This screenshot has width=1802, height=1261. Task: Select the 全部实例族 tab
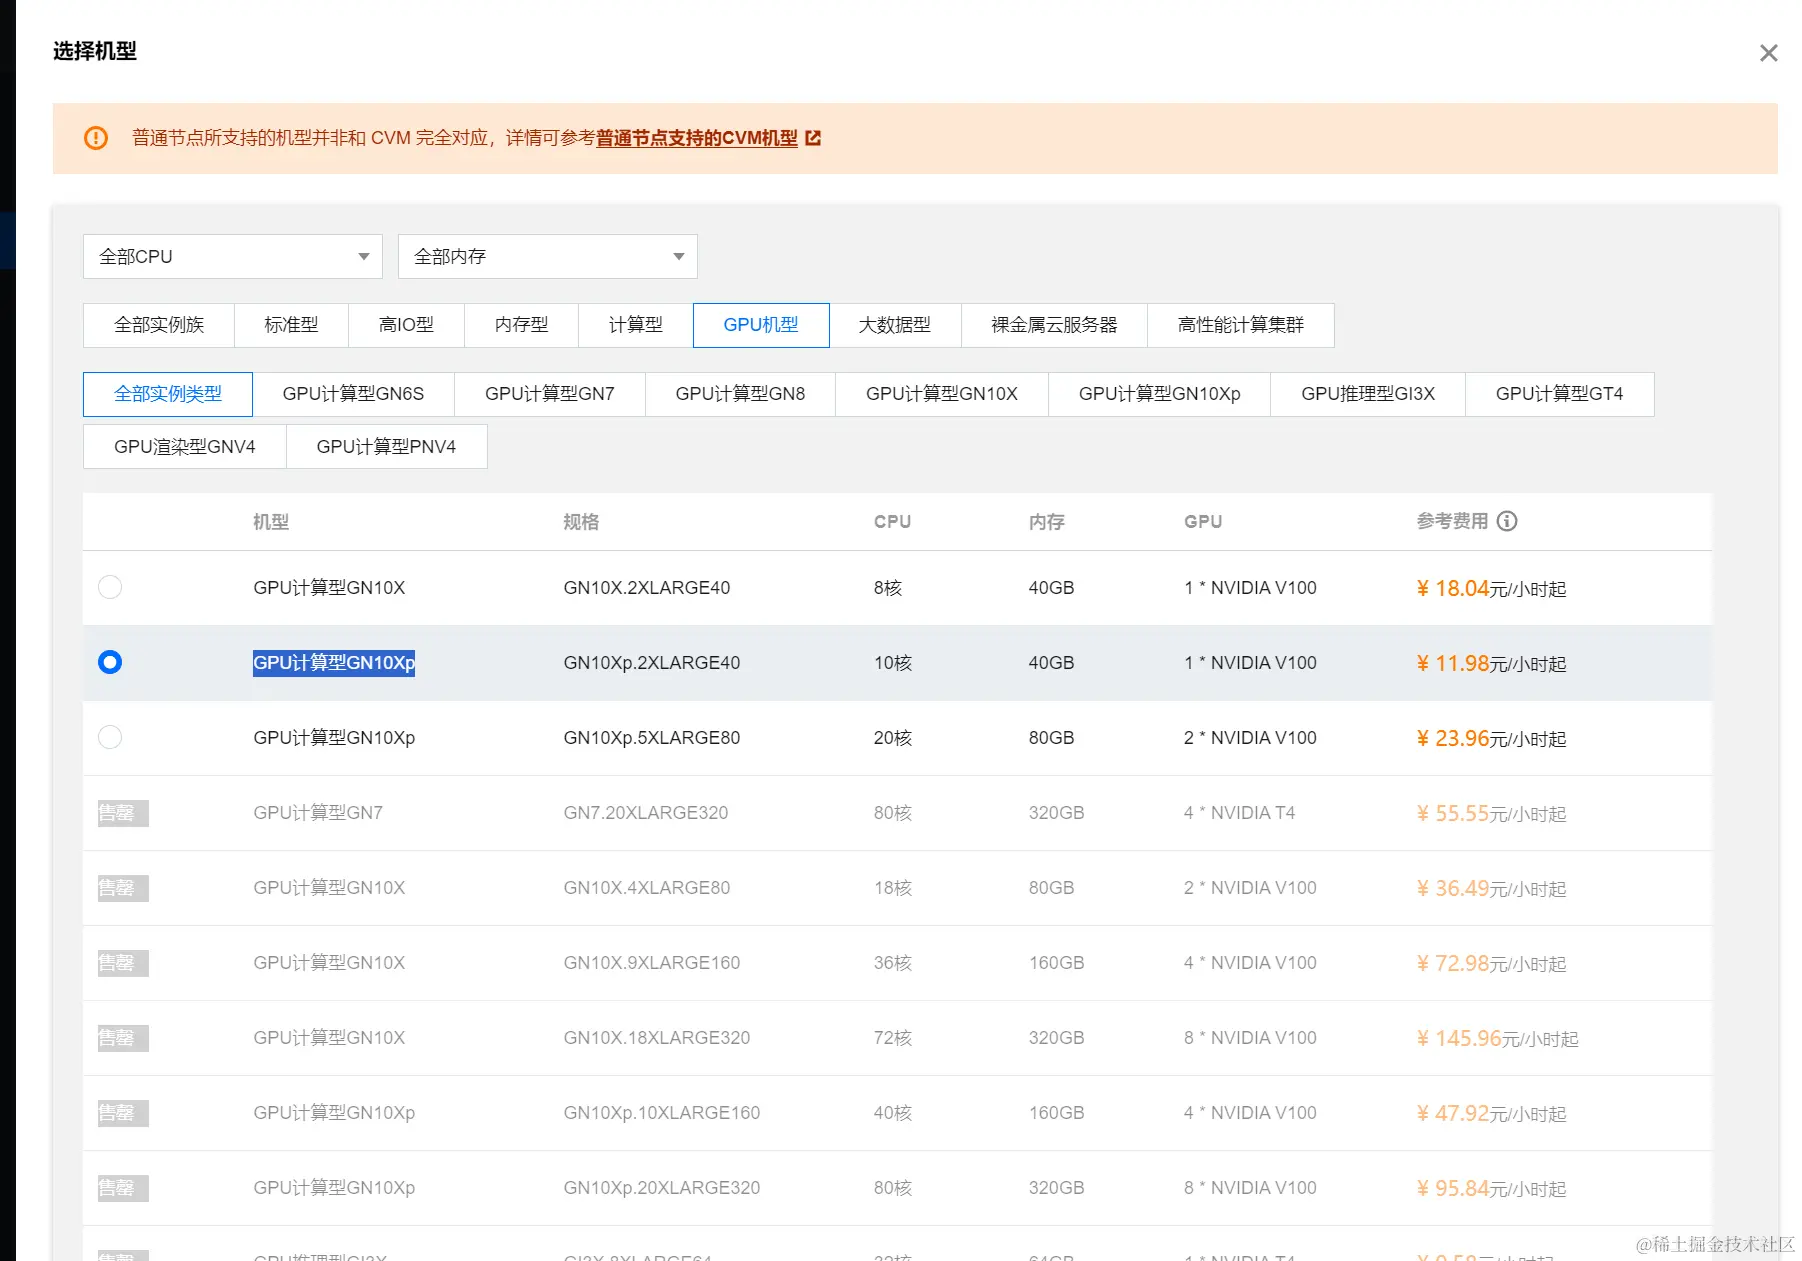click(x=159, y=325)
